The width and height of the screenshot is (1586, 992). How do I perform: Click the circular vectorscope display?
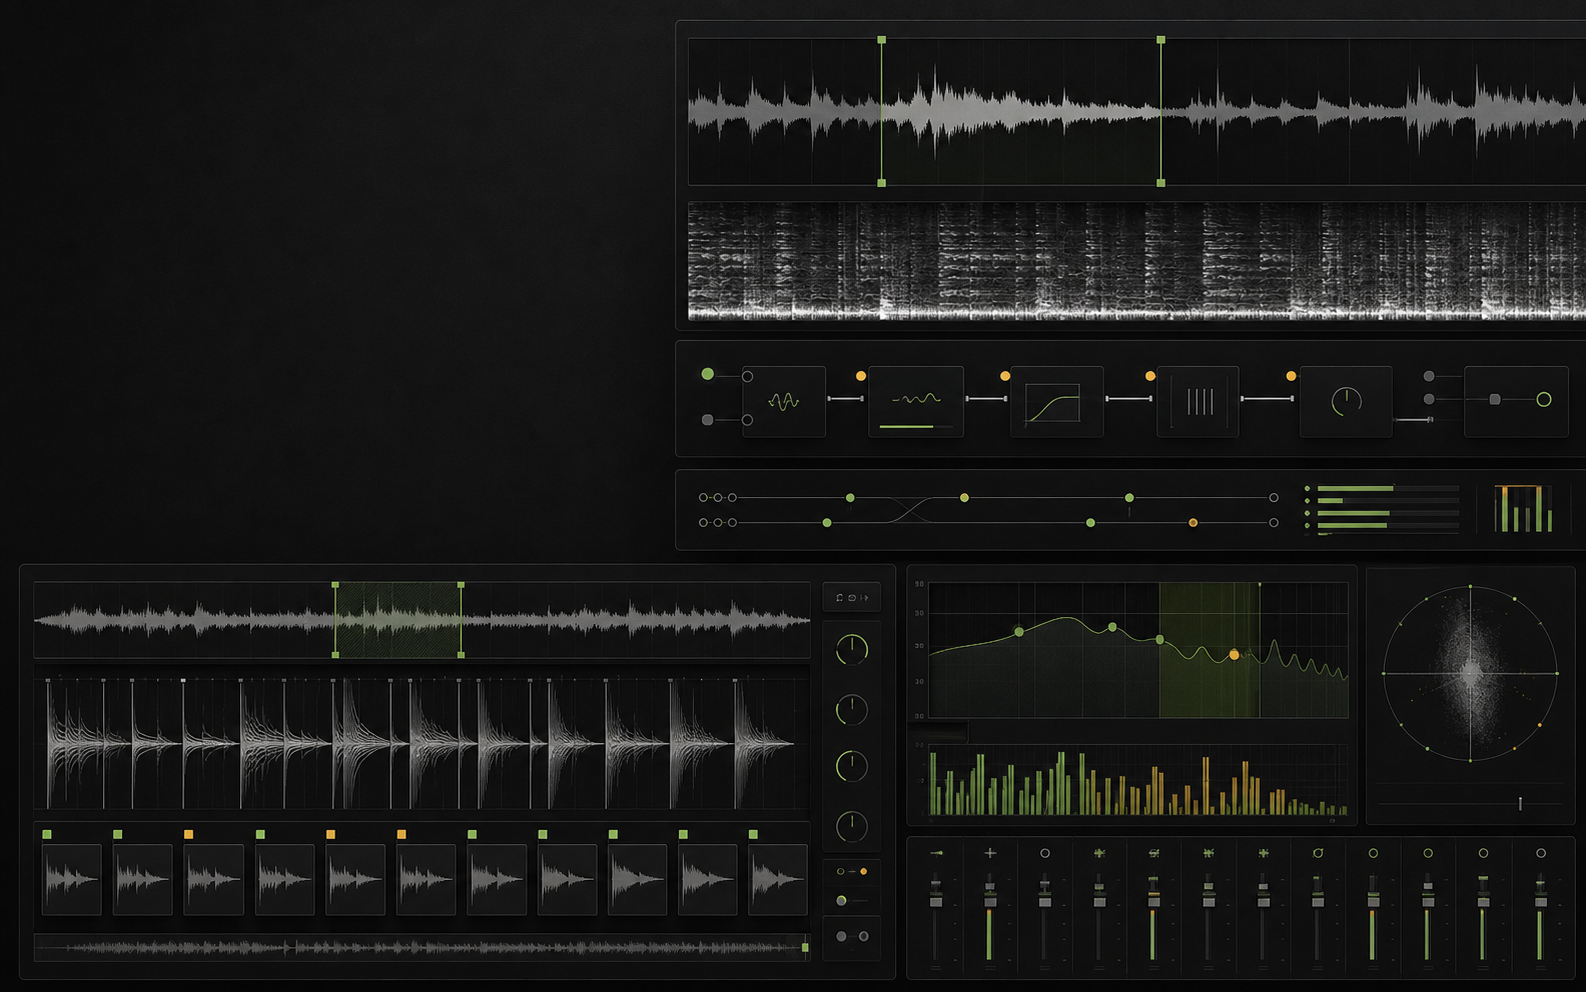coord(1470,673)
